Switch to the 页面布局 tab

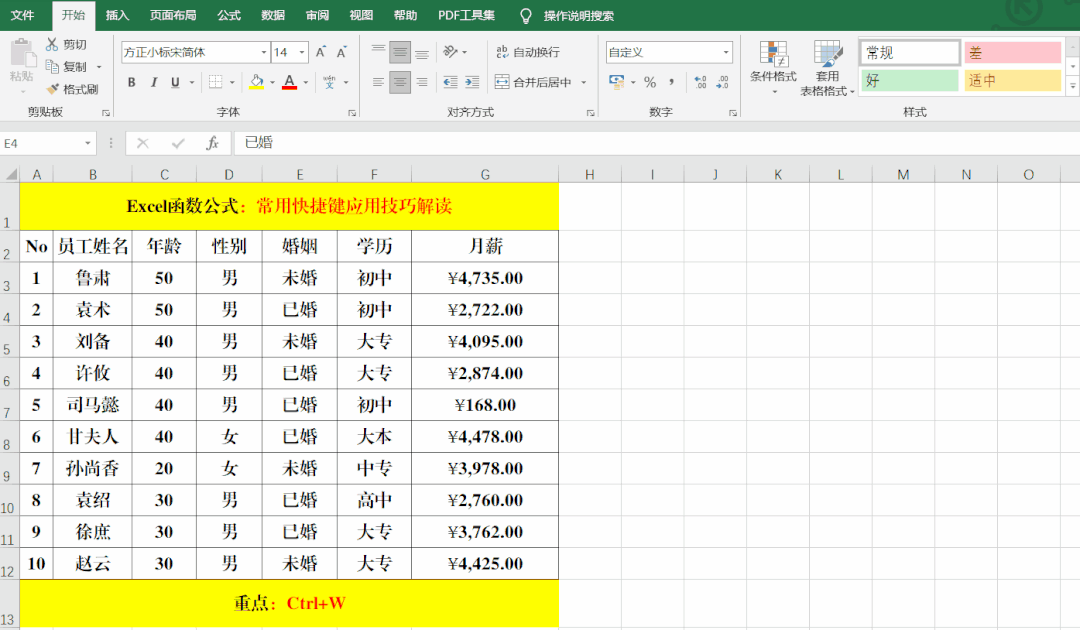[173, 15]
